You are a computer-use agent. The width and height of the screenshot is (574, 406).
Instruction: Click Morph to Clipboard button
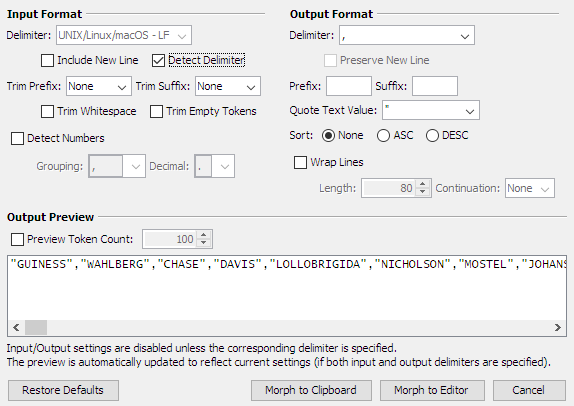pos(311,390)
